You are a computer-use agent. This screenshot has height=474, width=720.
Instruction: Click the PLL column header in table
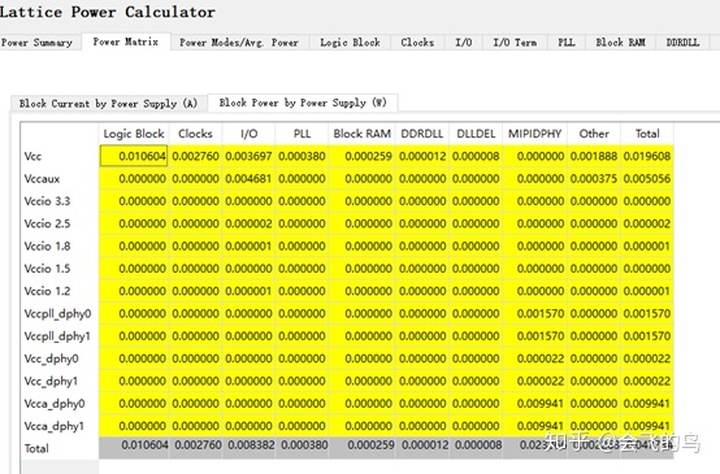302,134
